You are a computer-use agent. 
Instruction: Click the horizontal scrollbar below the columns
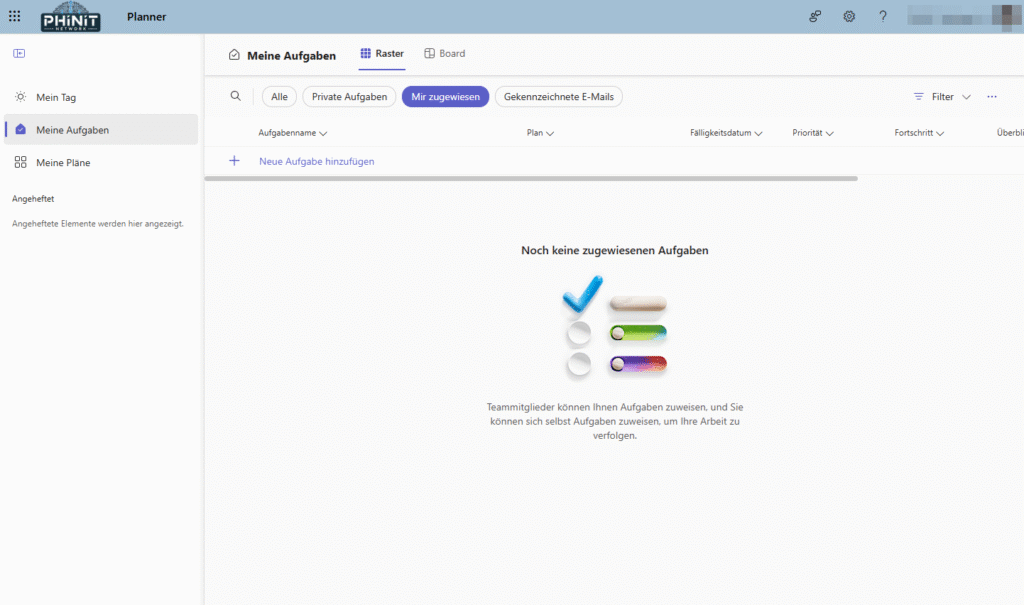pyautogui.click(x=530, y=178)
